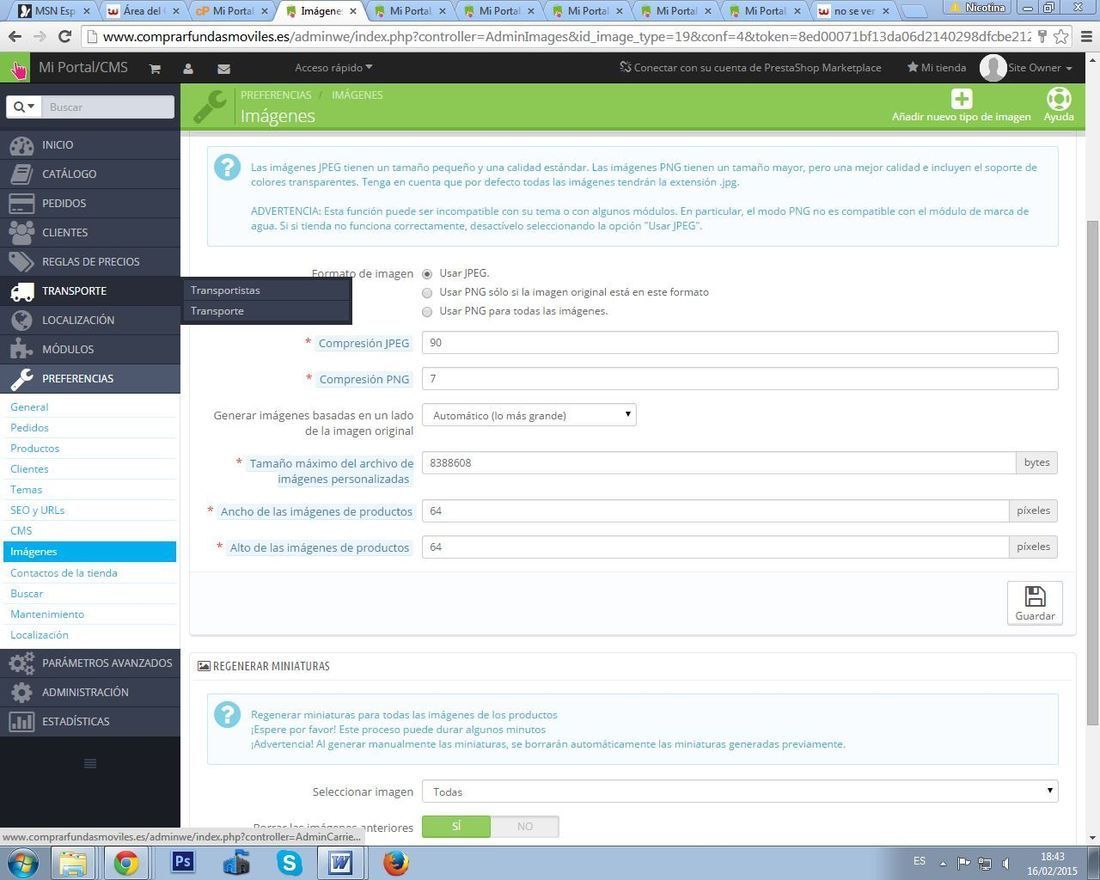Reload the page with the browser refresh icon
Image resolution: width=1100 pixels, height=880 pixels.
[x=65, y=36]
